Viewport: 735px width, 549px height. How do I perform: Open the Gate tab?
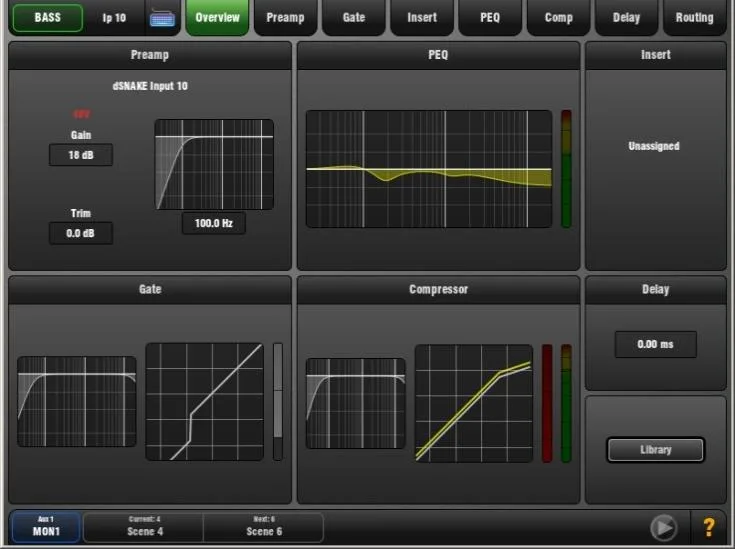[353, 17]
